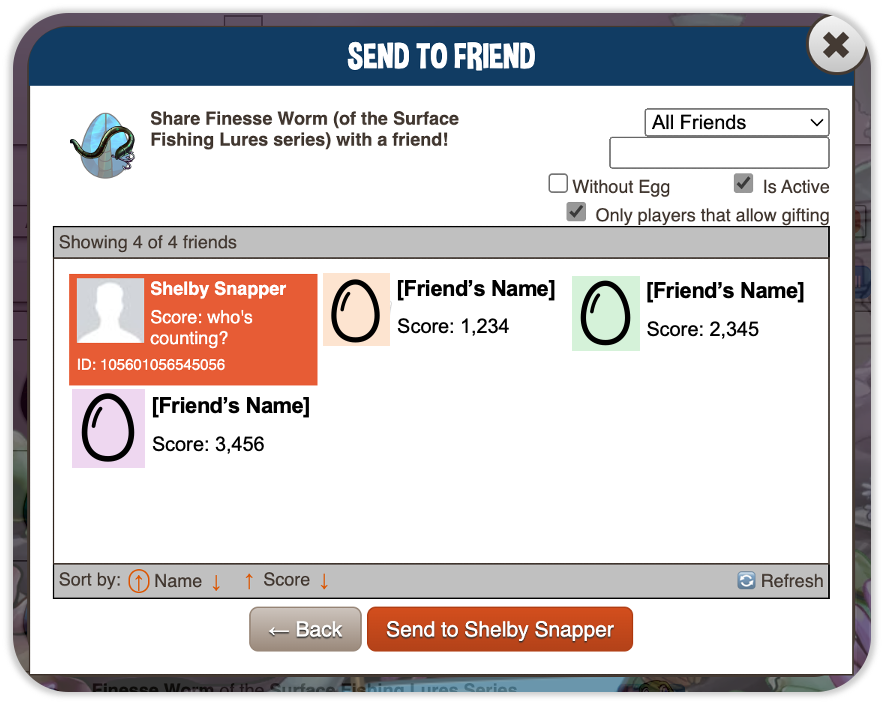Select the green egg icon, score 2,345
The height and width of the screenshot is (704, 884).
(605, 313)
